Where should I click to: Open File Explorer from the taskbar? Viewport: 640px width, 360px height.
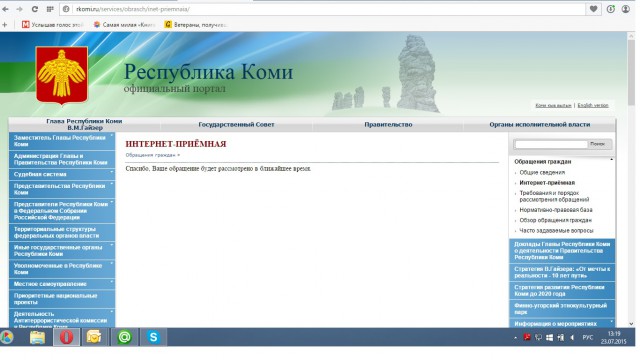coord(38,337)
